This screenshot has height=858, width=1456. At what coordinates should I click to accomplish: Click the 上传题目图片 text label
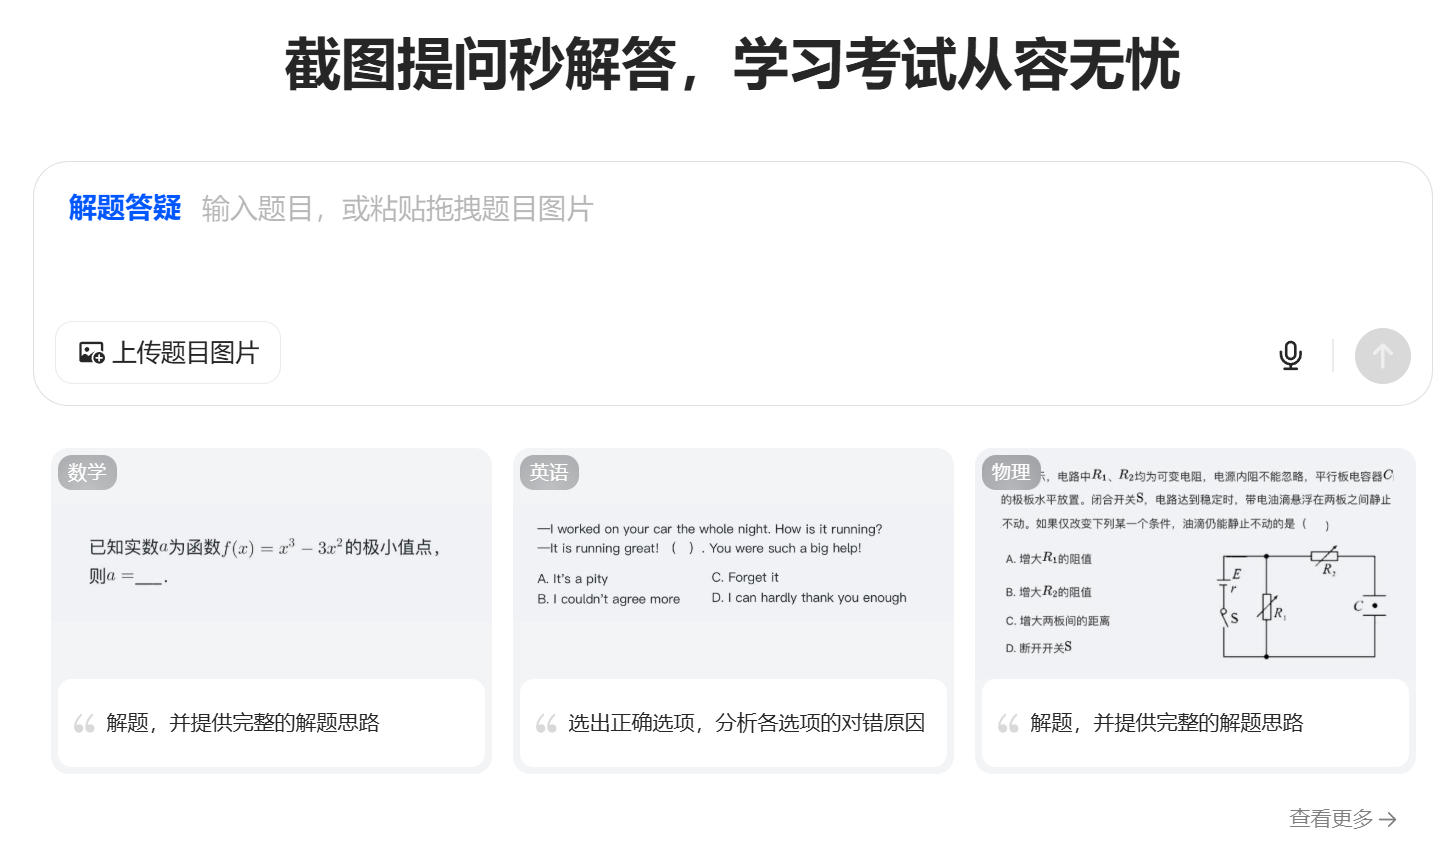[x=185, y=353]
